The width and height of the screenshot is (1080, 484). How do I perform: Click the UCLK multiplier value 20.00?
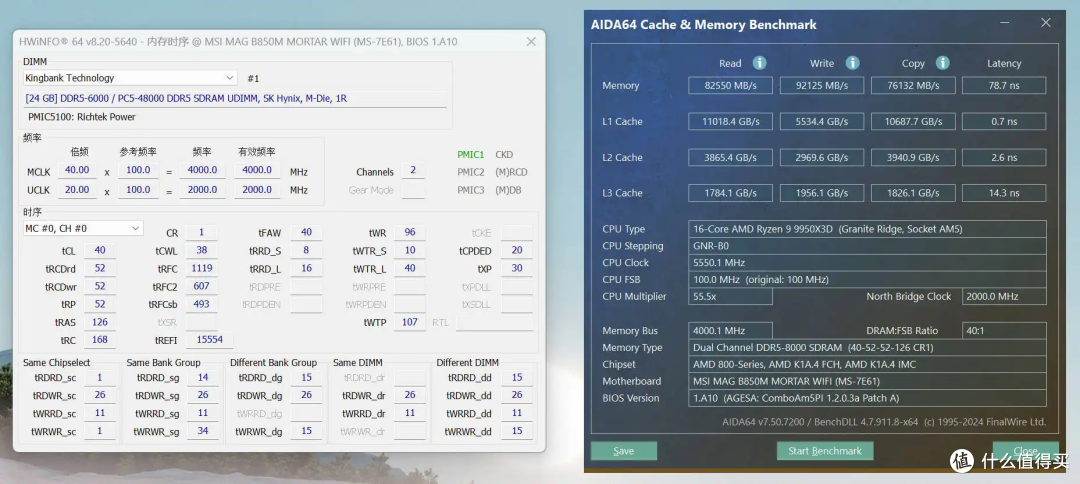tap(77, 189)
